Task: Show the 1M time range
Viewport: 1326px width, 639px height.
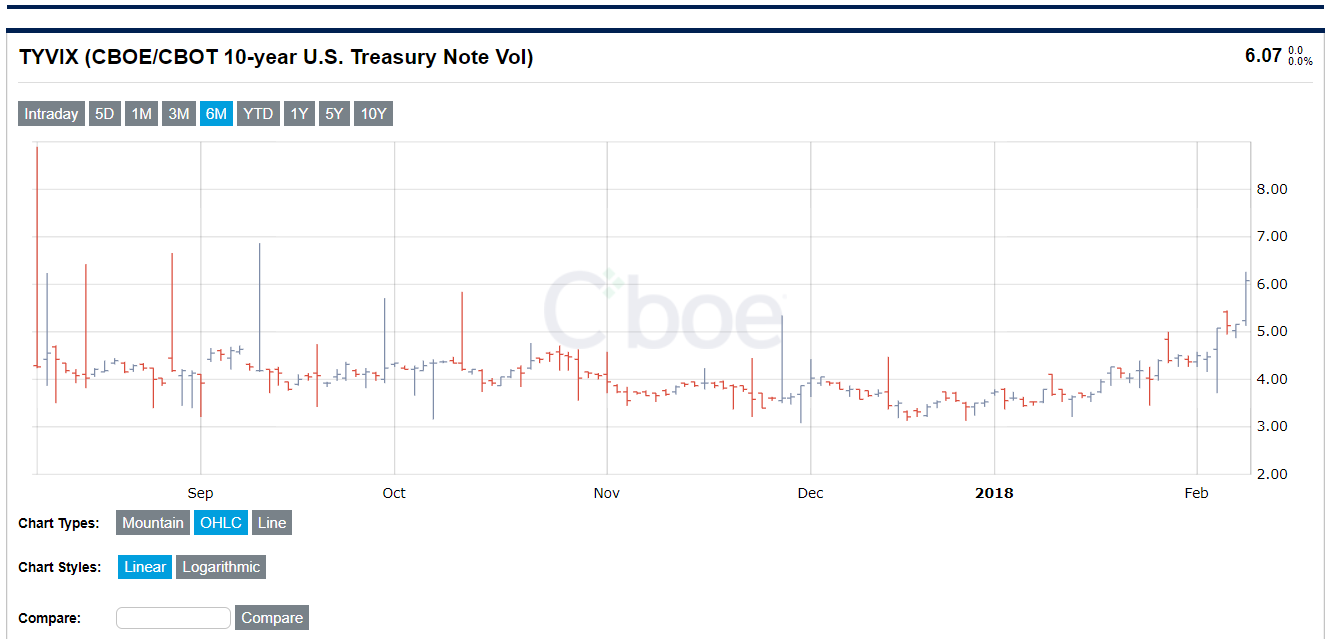Action: (x=141, y=114)
